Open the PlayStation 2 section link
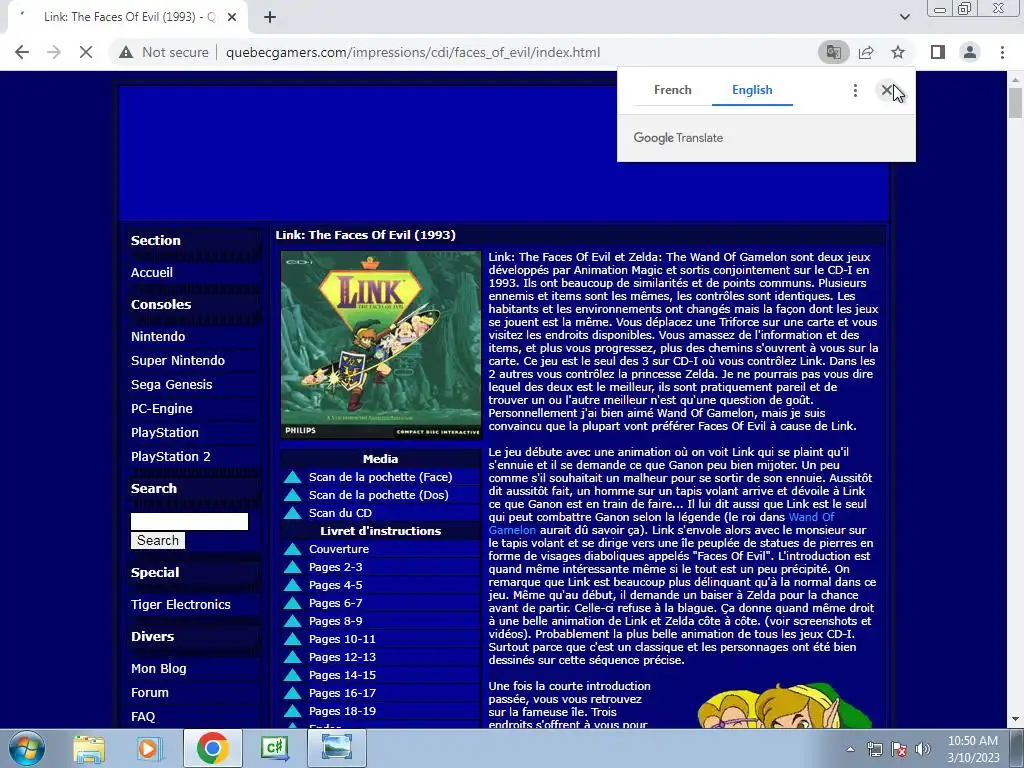 [170, 456]
